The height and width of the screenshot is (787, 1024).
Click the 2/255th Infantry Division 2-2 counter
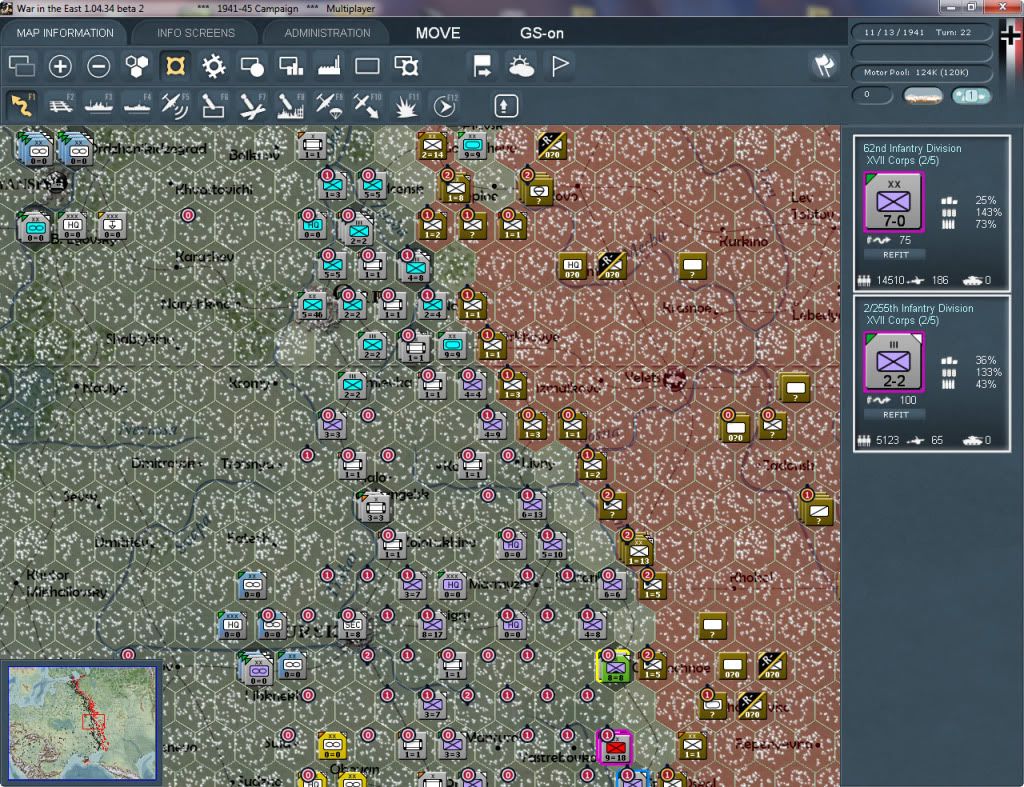pyautogui.click(x=893, y=362)
